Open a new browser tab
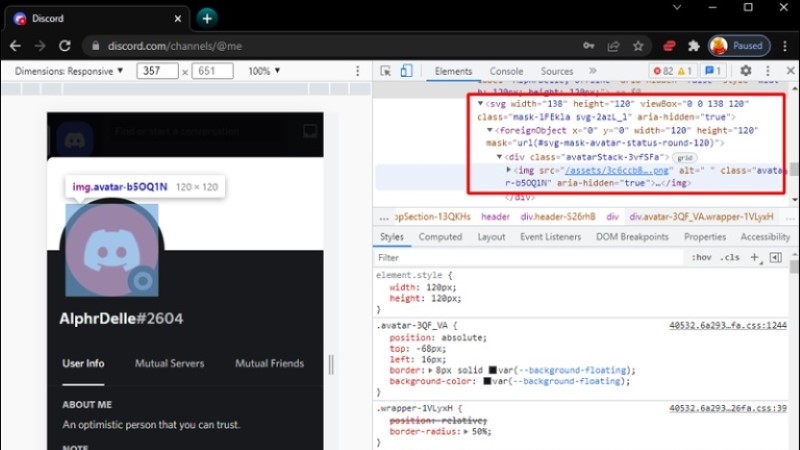 point(207,18)
